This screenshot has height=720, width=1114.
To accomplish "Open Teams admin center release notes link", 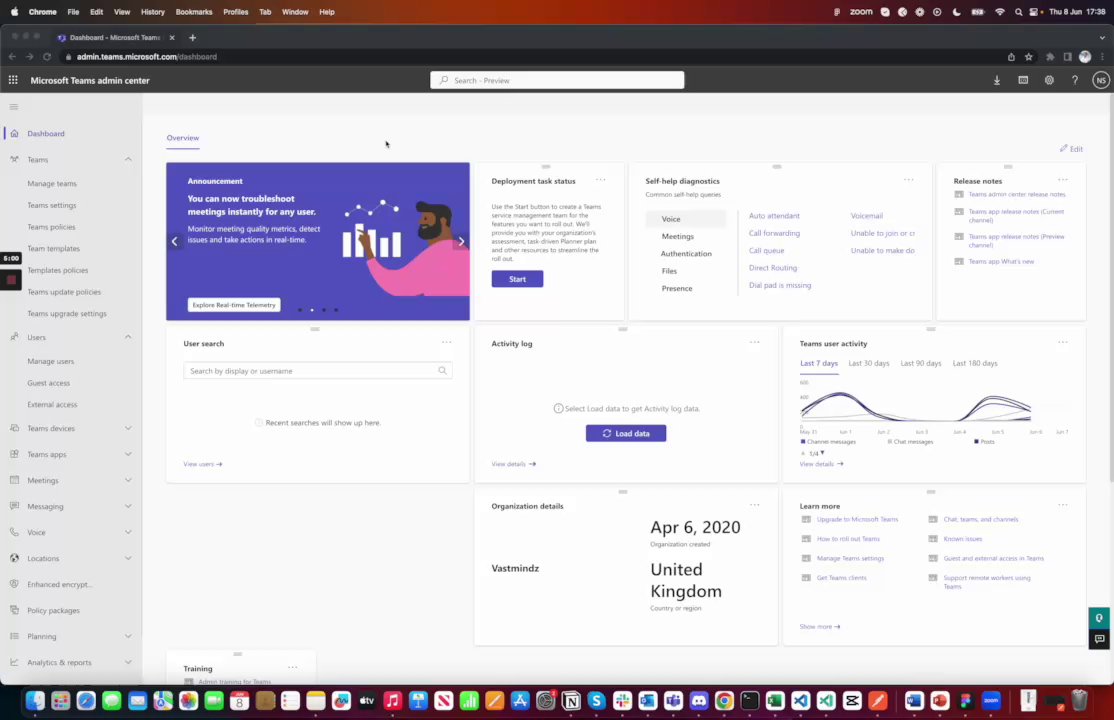I will [1017, 194].
